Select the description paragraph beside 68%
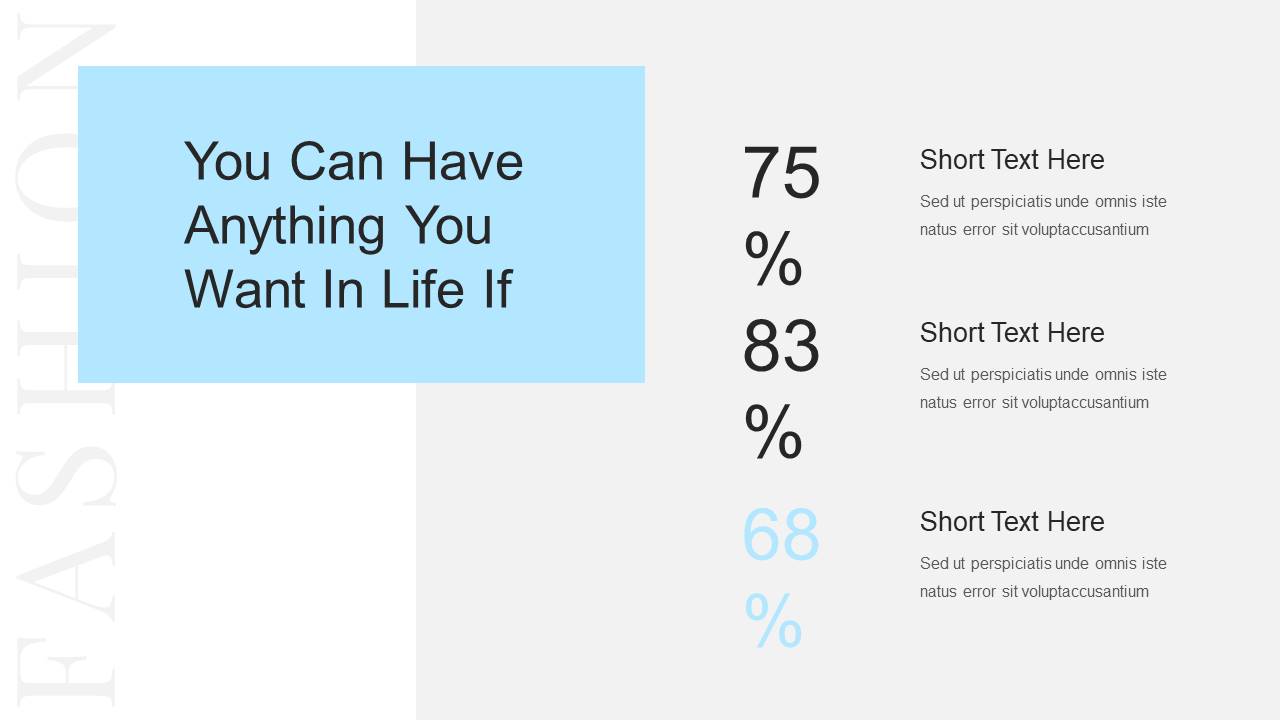This screenshot has width=1280, height=720. [1043, 578]
